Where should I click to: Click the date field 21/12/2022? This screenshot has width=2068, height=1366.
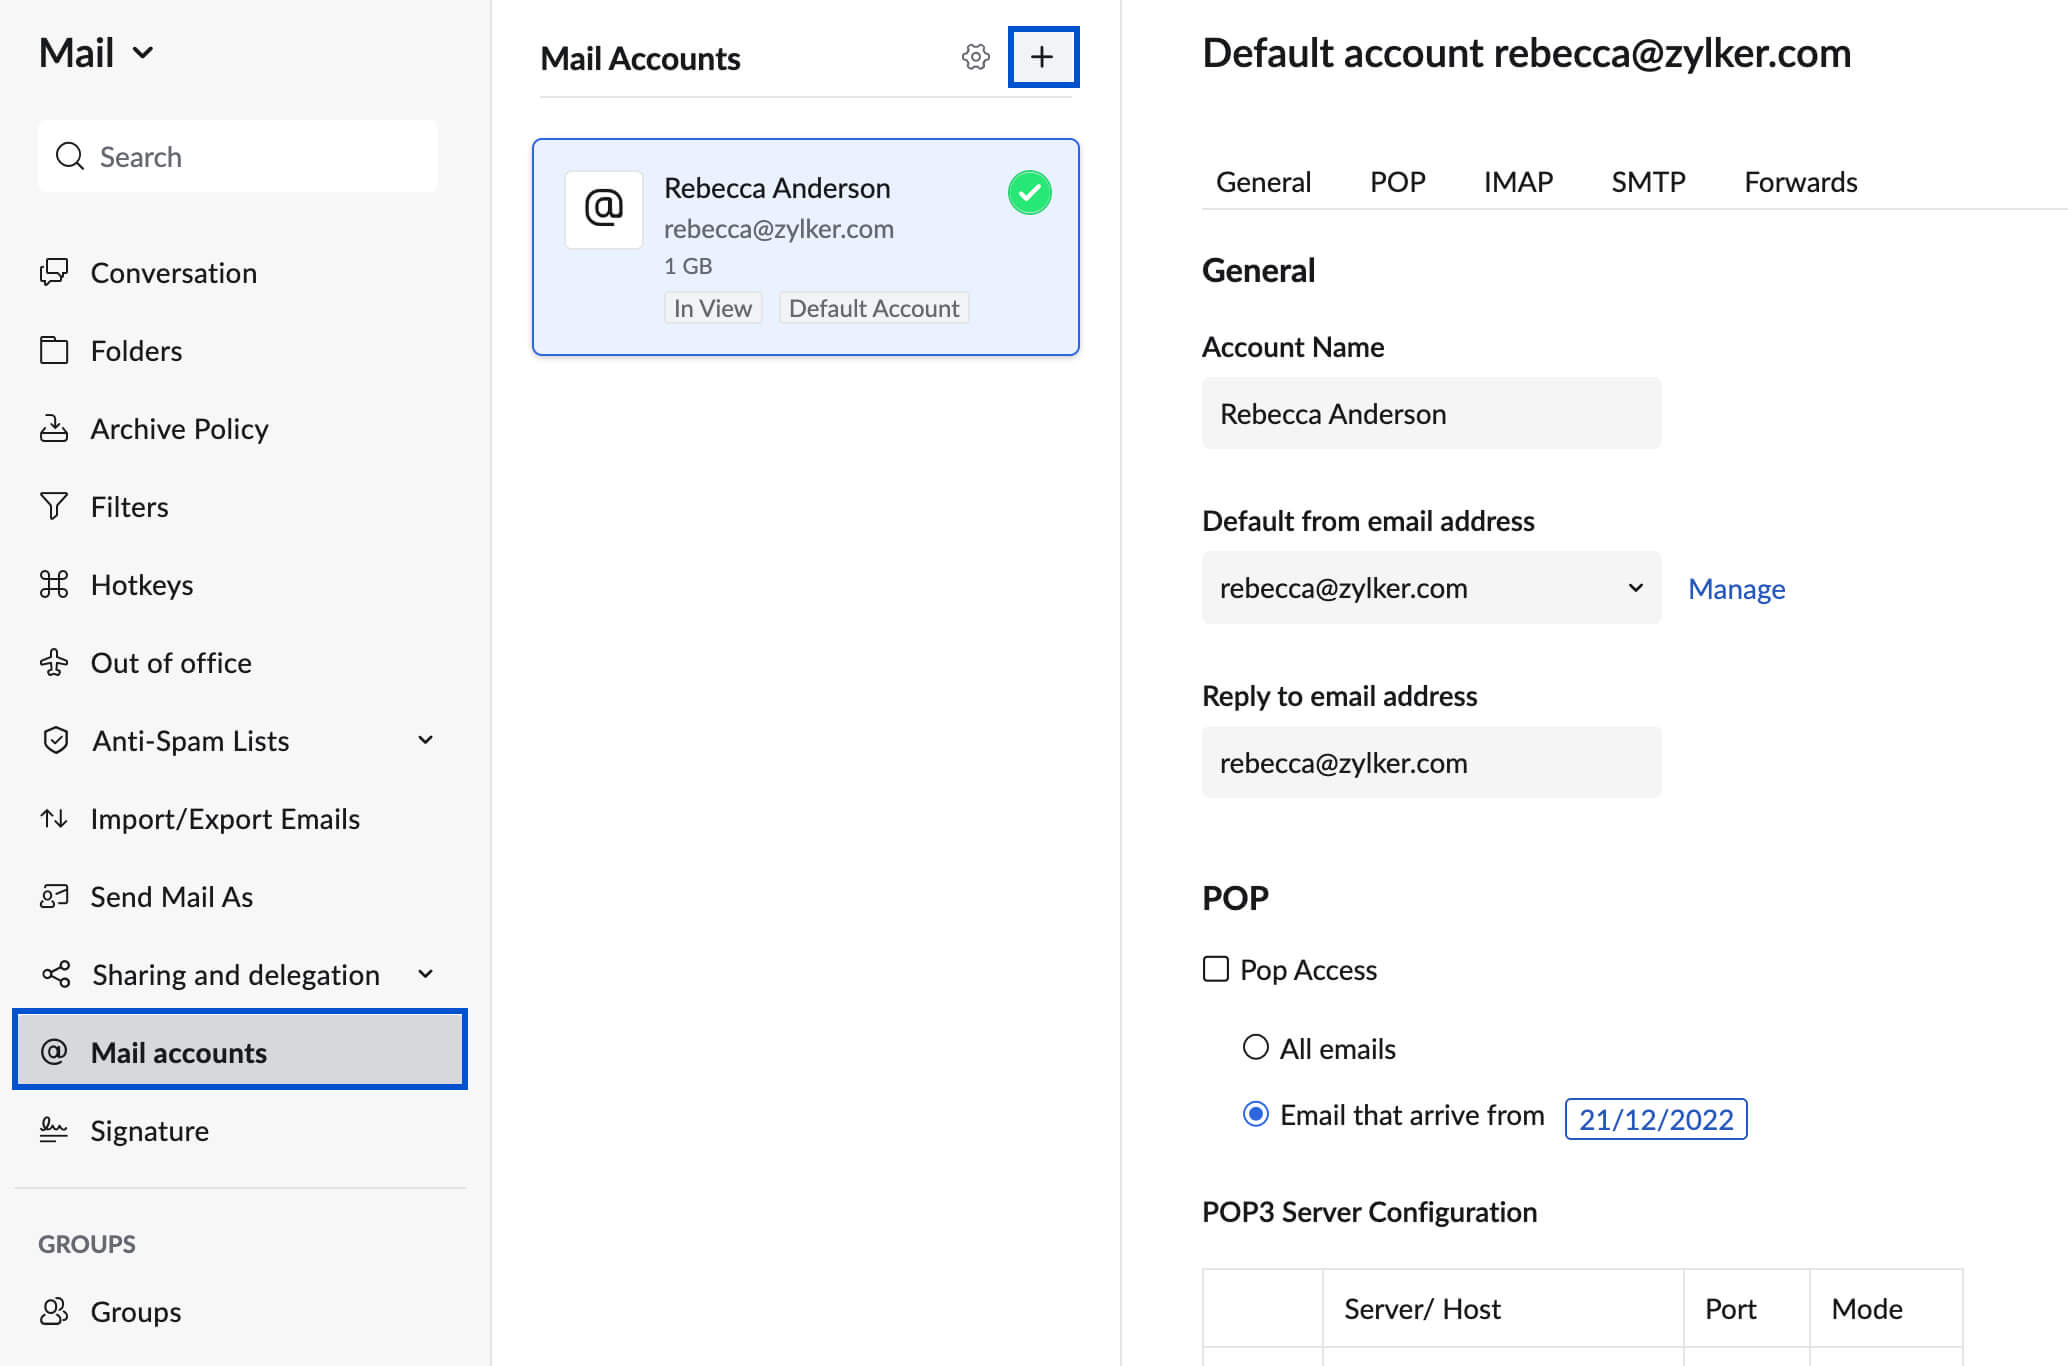pos(1657,1119)
